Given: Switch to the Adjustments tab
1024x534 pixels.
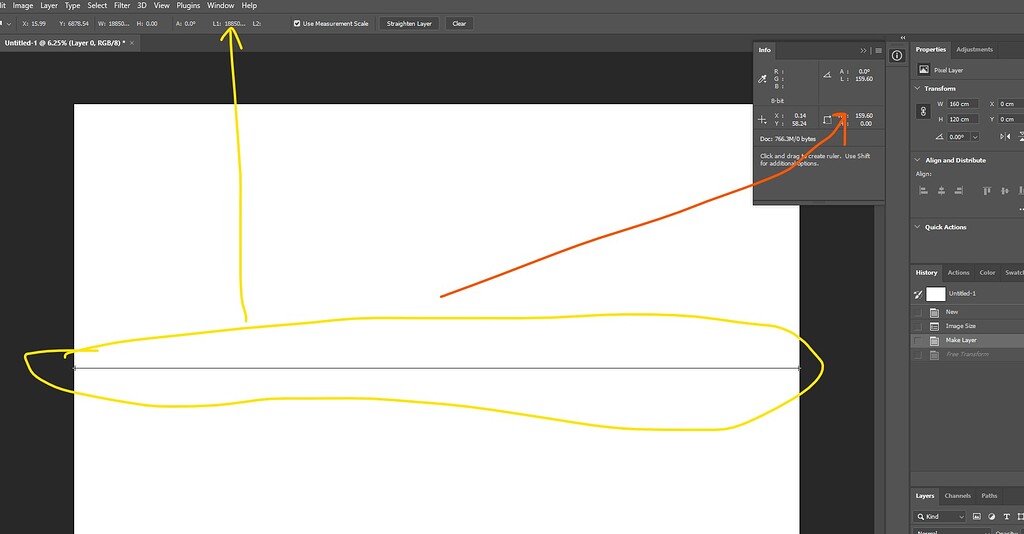Looking at the screenshot, I should 974,50.
